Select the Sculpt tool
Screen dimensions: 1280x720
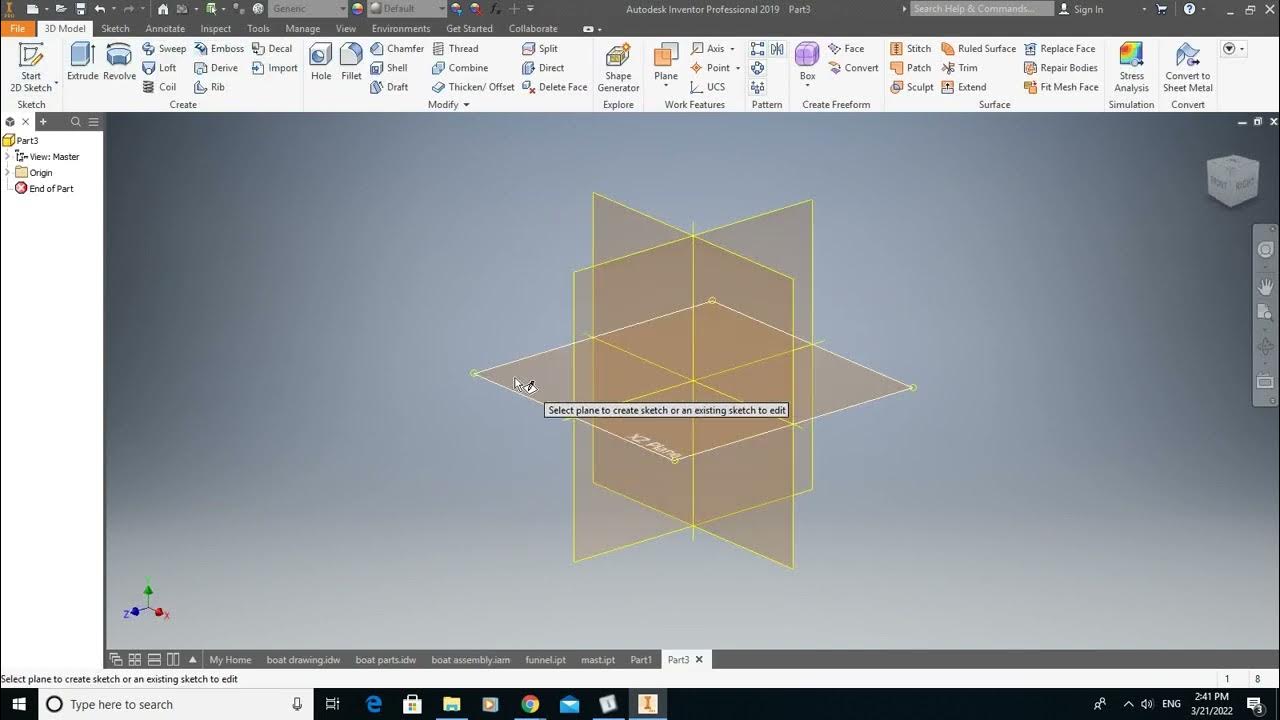click(911, 87)
